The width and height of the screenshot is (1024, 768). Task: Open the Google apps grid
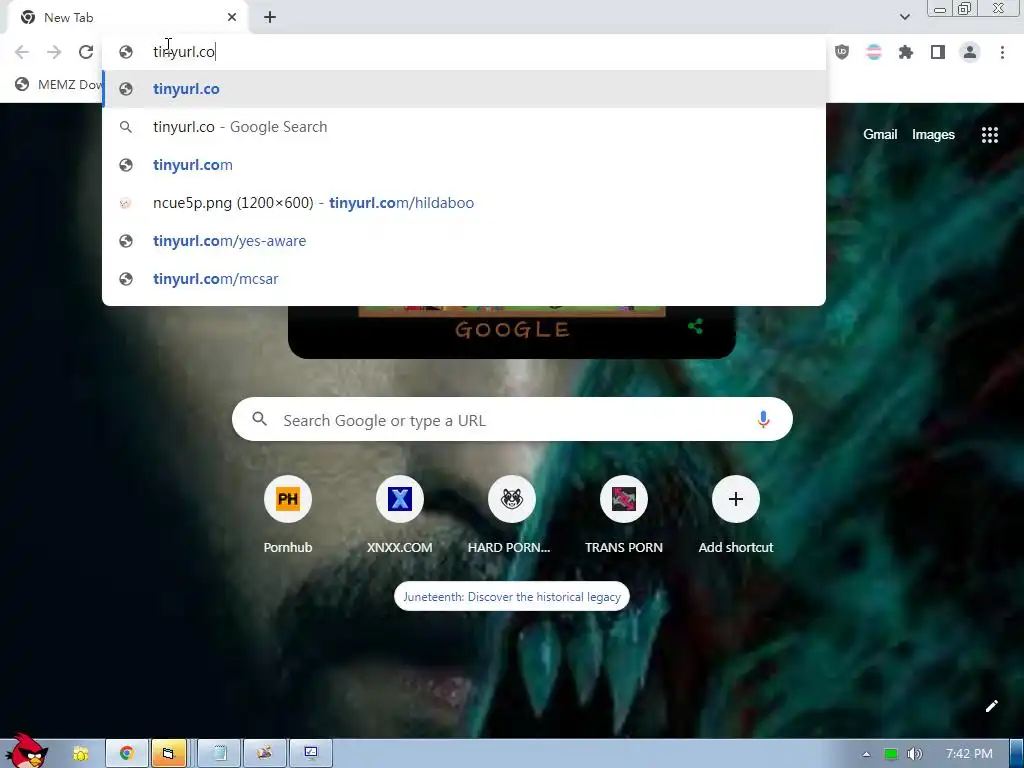989,135
